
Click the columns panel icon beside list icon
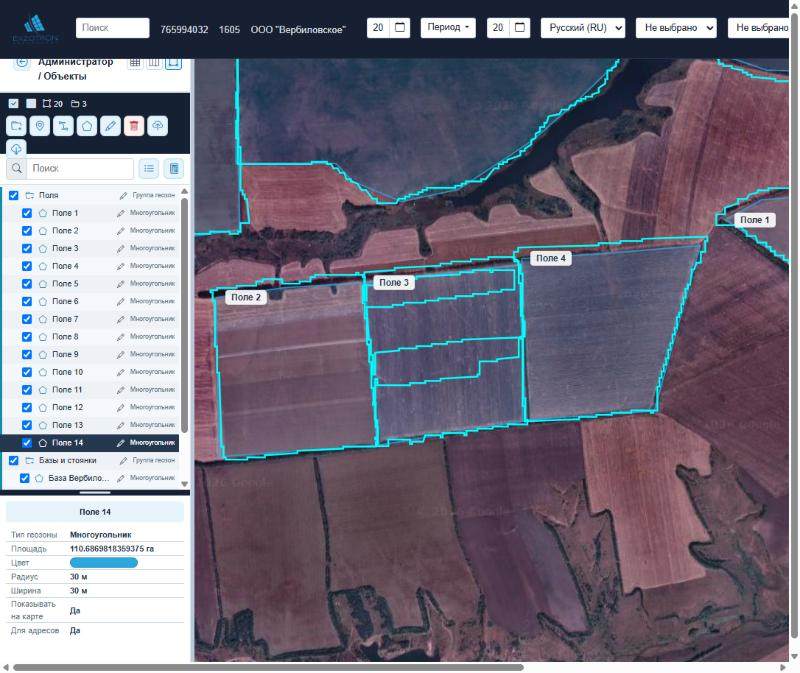click(174, 168)
